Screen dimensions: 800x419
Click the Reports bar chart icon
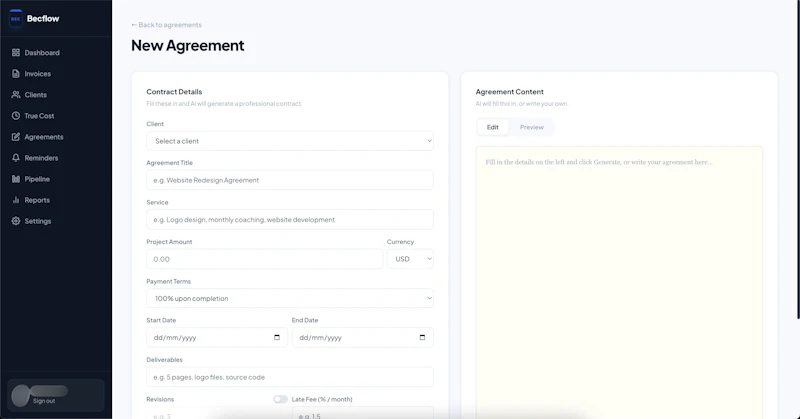[16, 200]
